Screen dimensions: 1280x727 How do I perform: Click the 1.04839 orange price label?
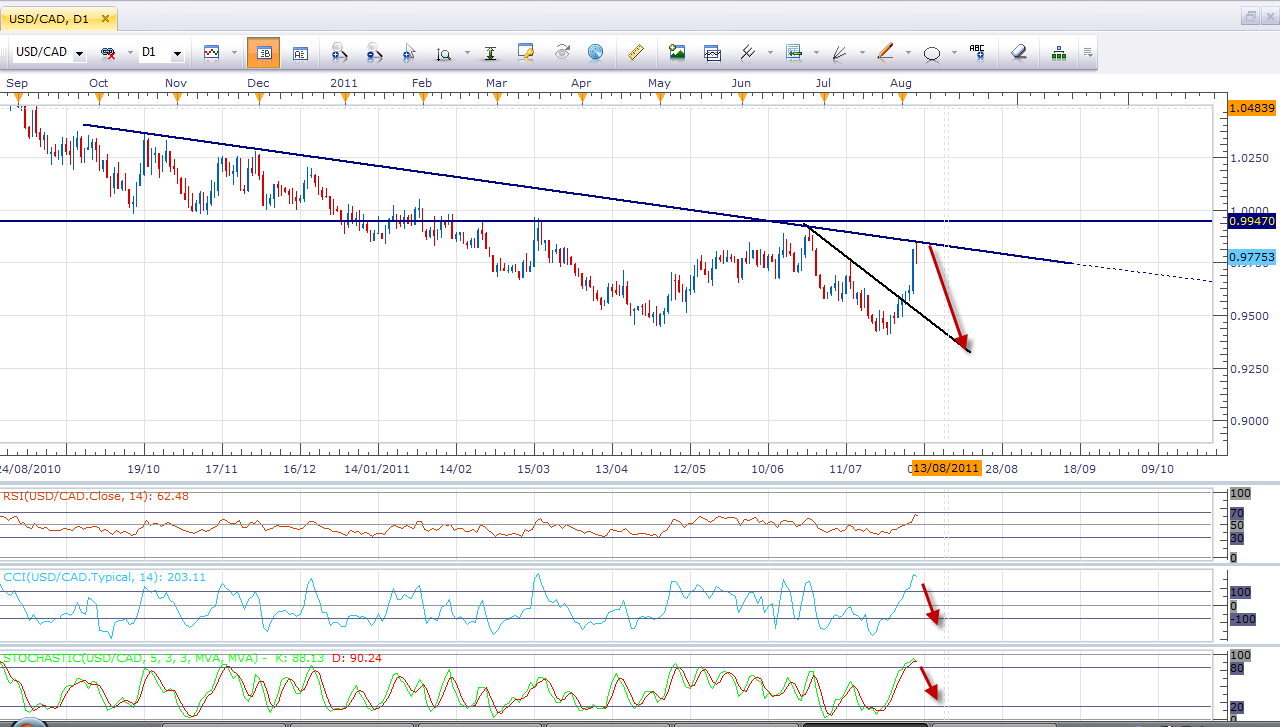pyautogui.click(x=1252, y=107)
